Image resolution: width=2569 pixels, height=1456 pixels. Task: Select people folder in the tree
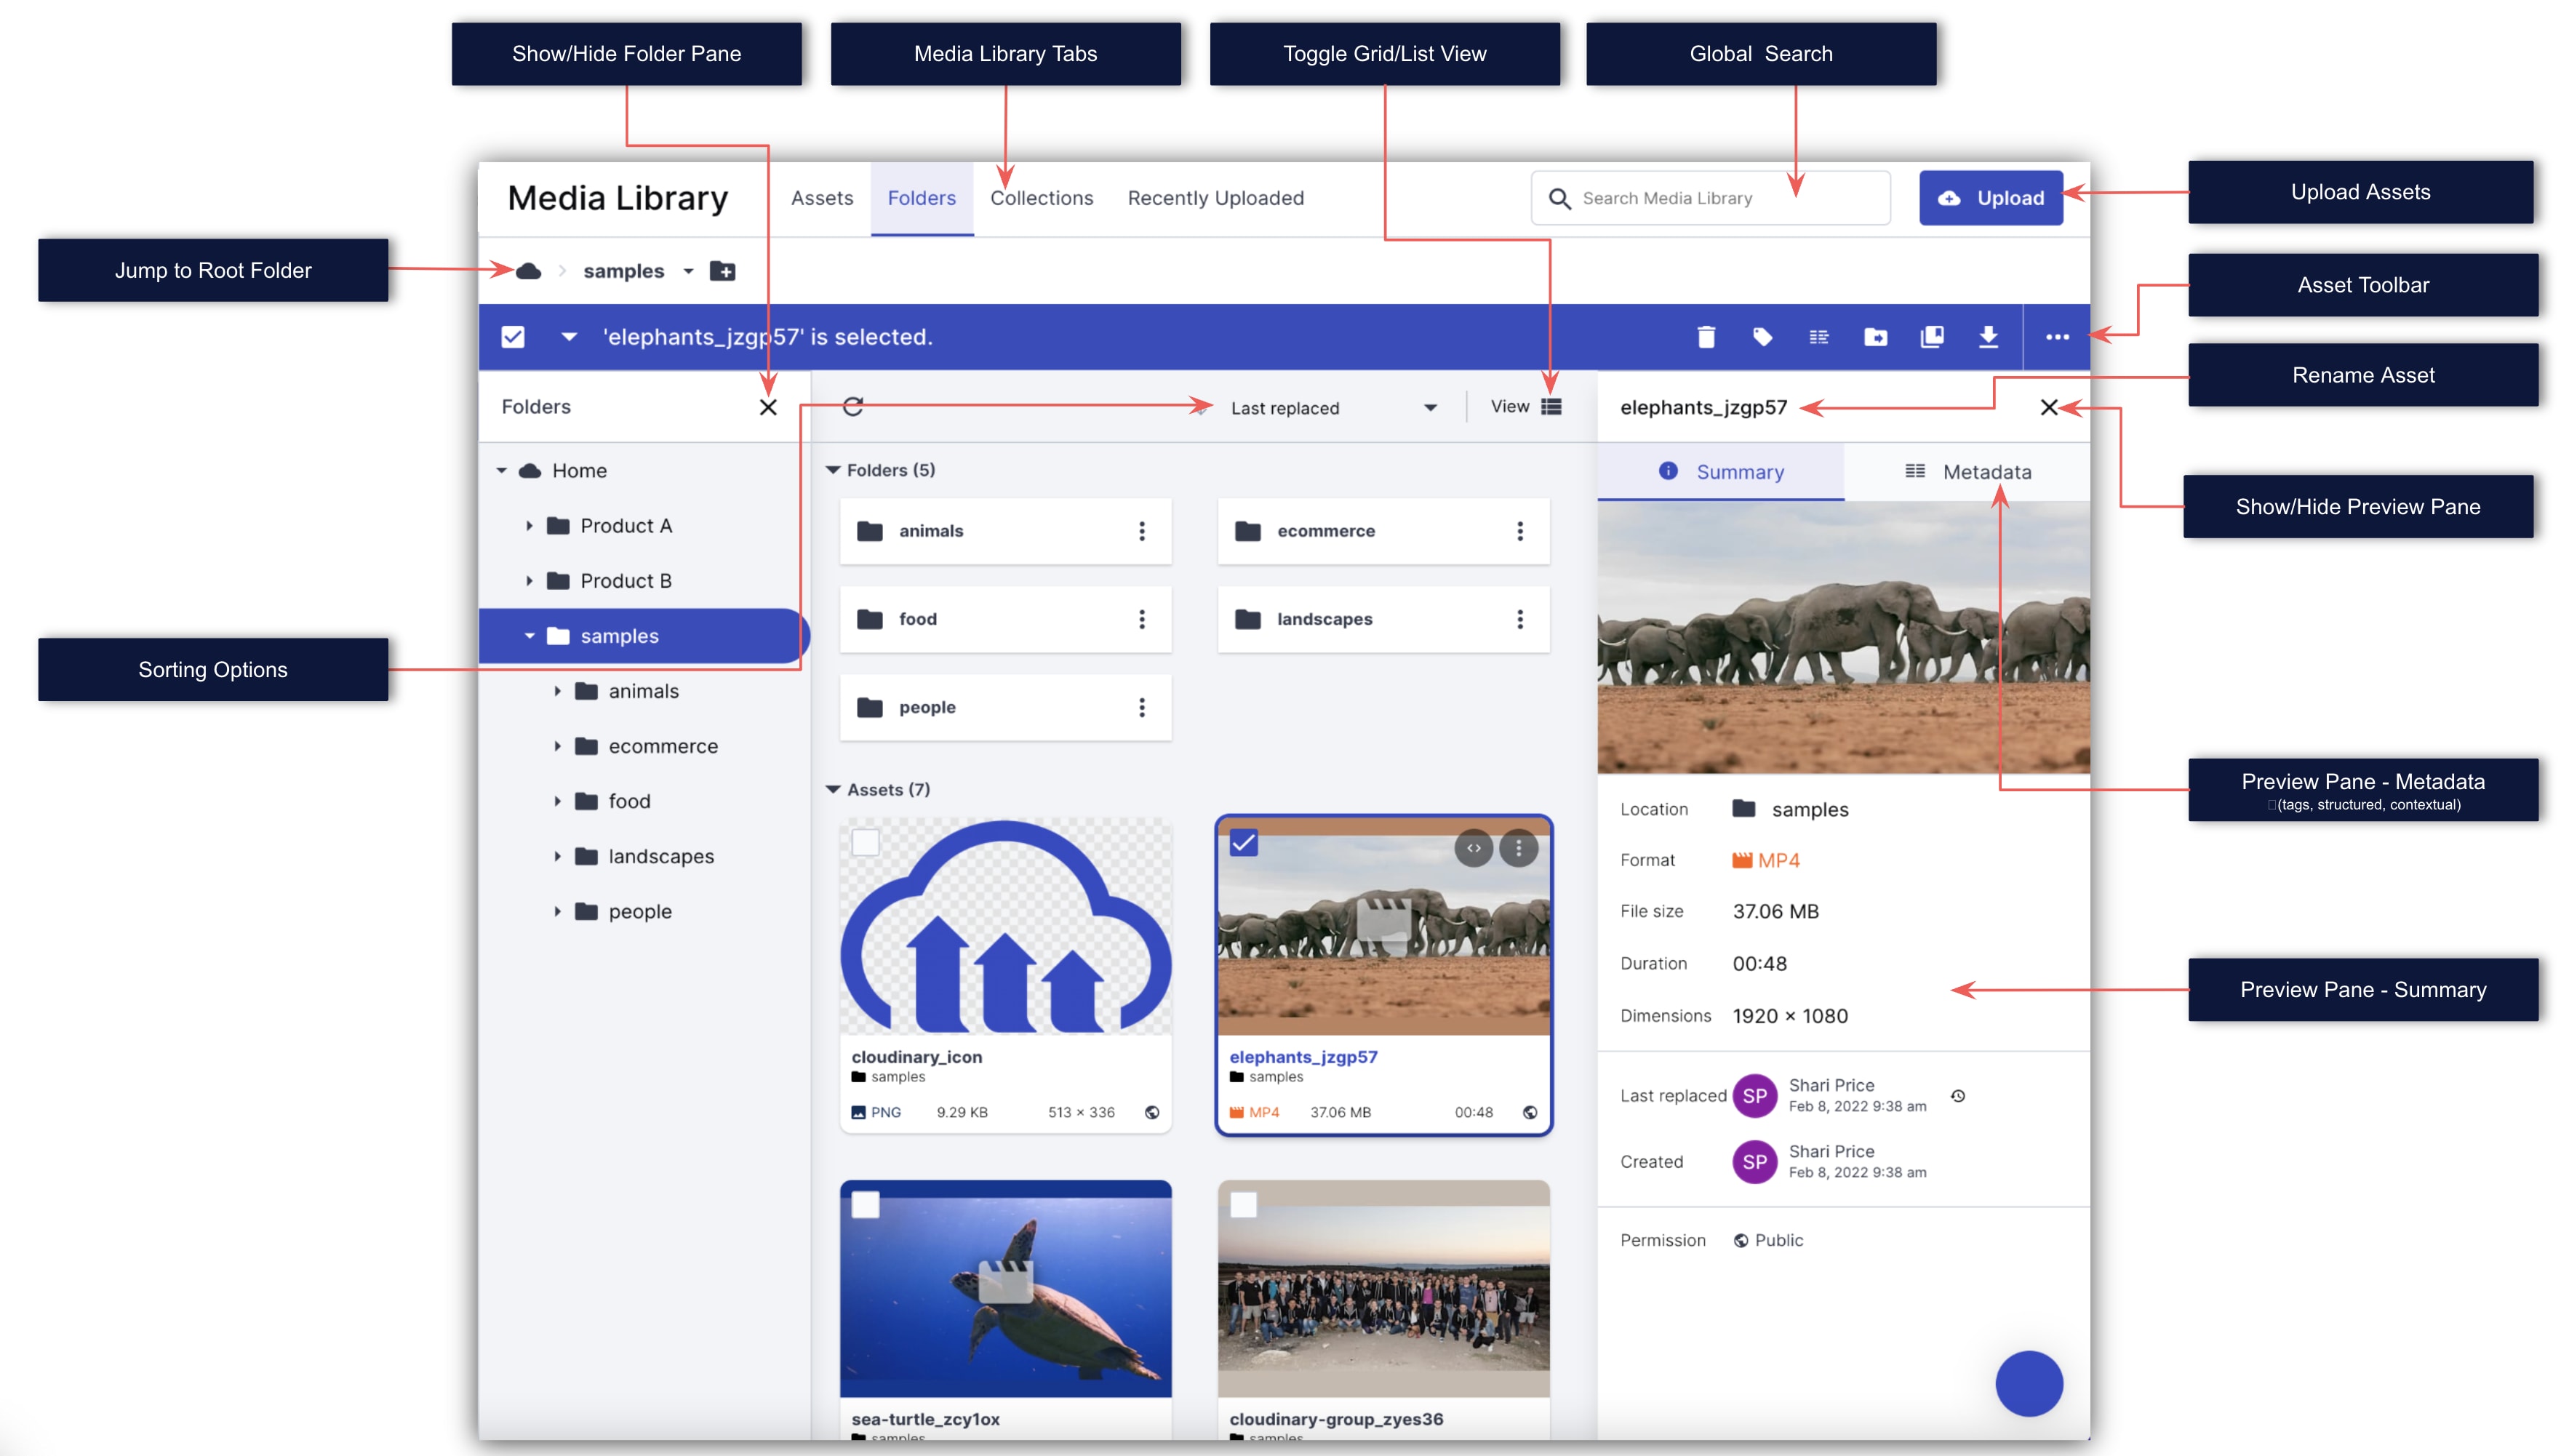point(640,912)
